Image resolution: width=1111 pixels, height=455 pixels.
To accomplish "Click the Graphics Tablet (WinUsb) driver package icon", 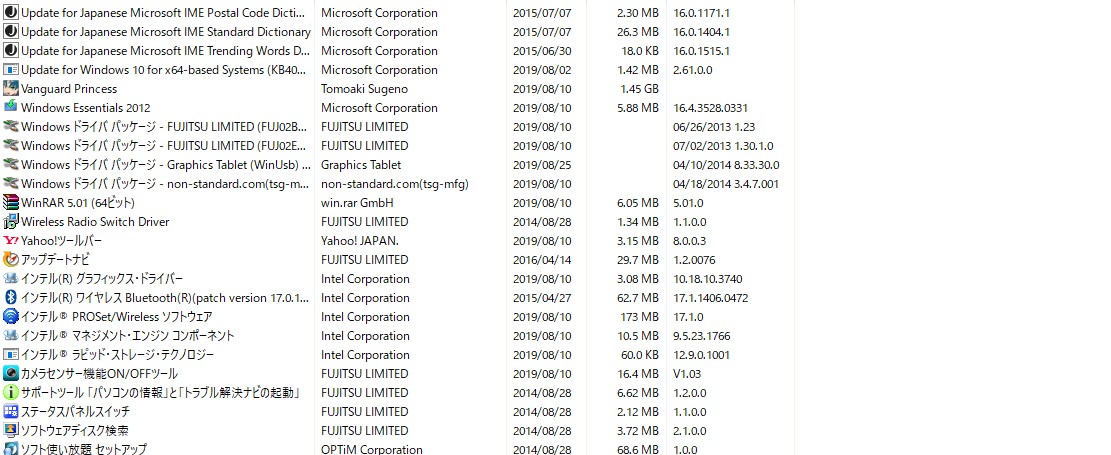I will 11,164.
